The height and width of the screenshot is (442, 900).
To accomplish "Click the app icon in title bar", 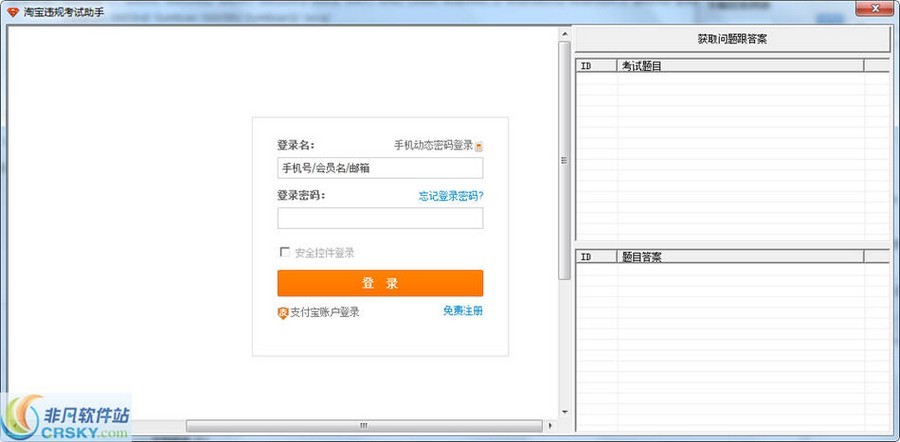I will 13,12.
